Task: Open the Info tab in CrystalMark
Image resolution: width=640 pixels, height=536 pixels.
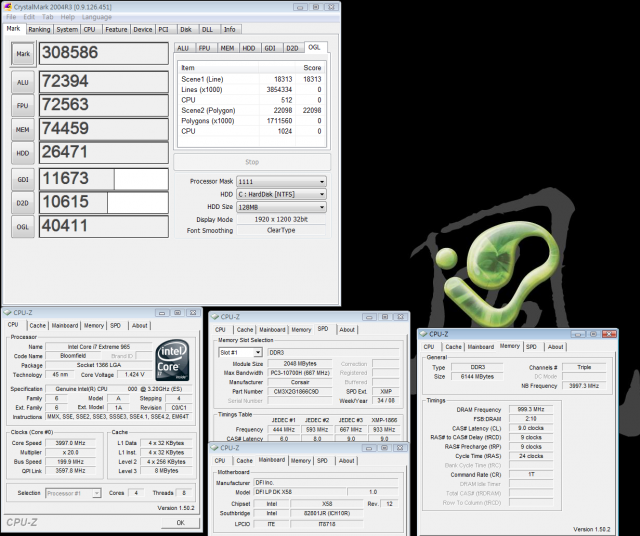Action: [x=229, y=29]
